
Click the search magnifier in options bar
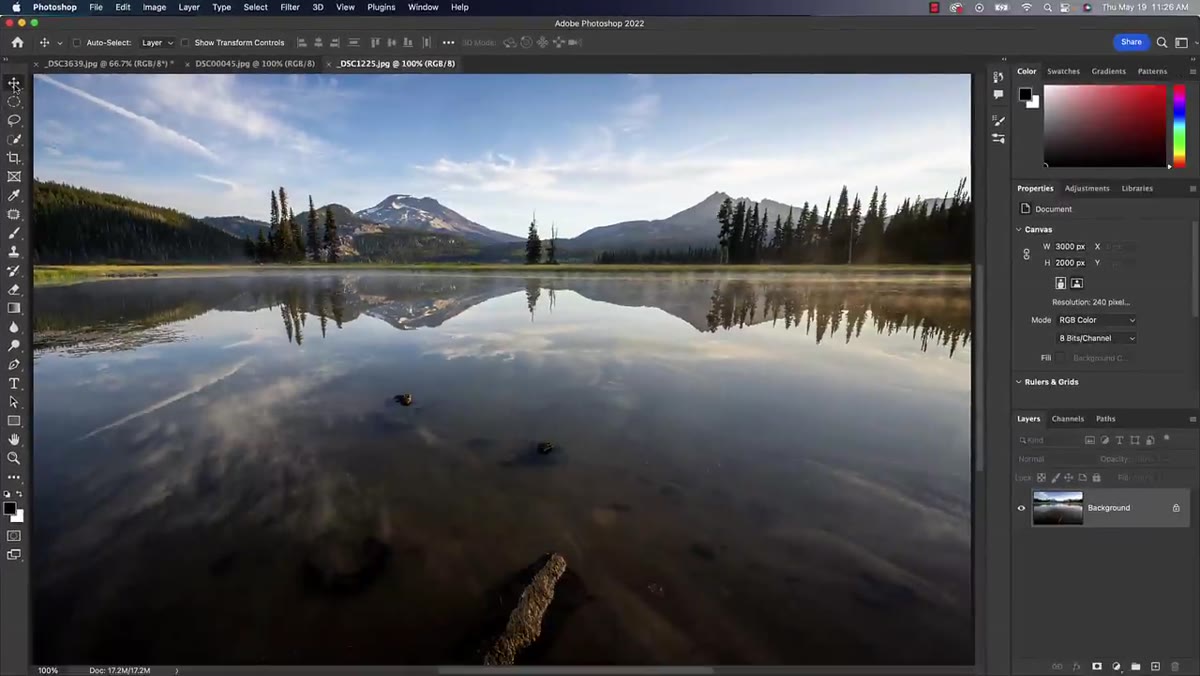[1162, 43]
